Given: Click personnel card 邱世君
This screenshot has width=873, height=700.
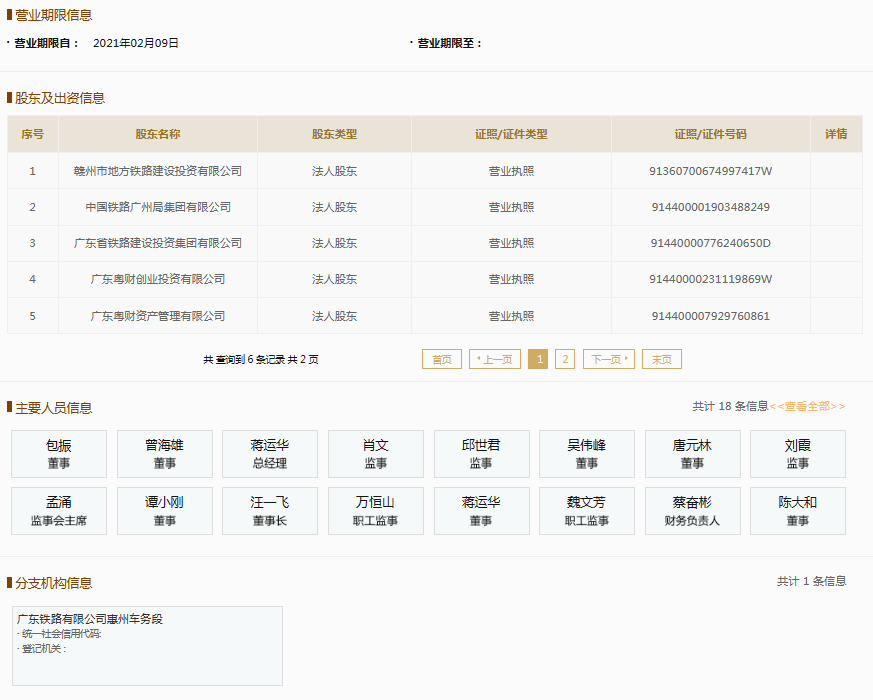Looking at the screenshot, I should (482, 454).
